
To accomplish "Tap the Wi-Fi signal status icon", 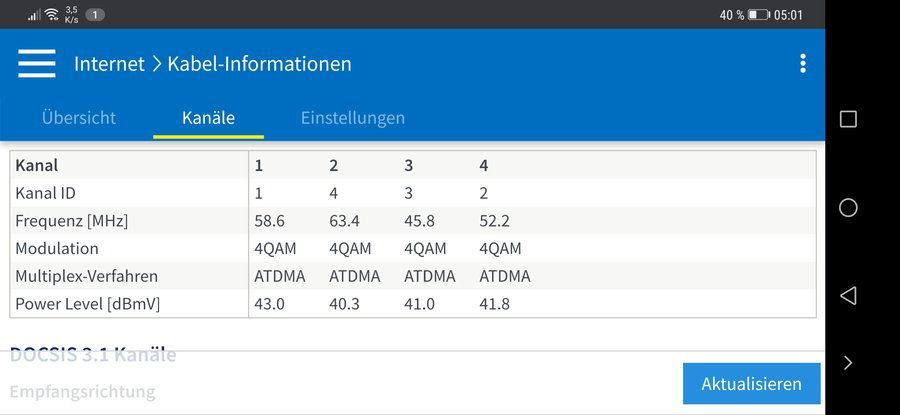I will (51, 15).
